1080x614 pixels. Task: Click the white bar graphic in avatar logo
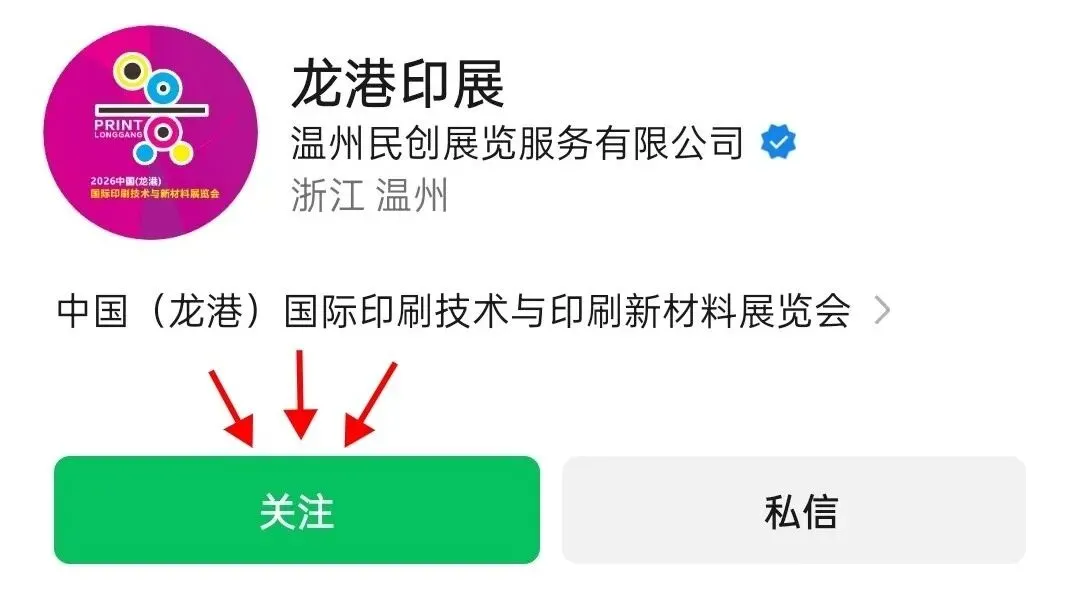(x=151, y=110)
